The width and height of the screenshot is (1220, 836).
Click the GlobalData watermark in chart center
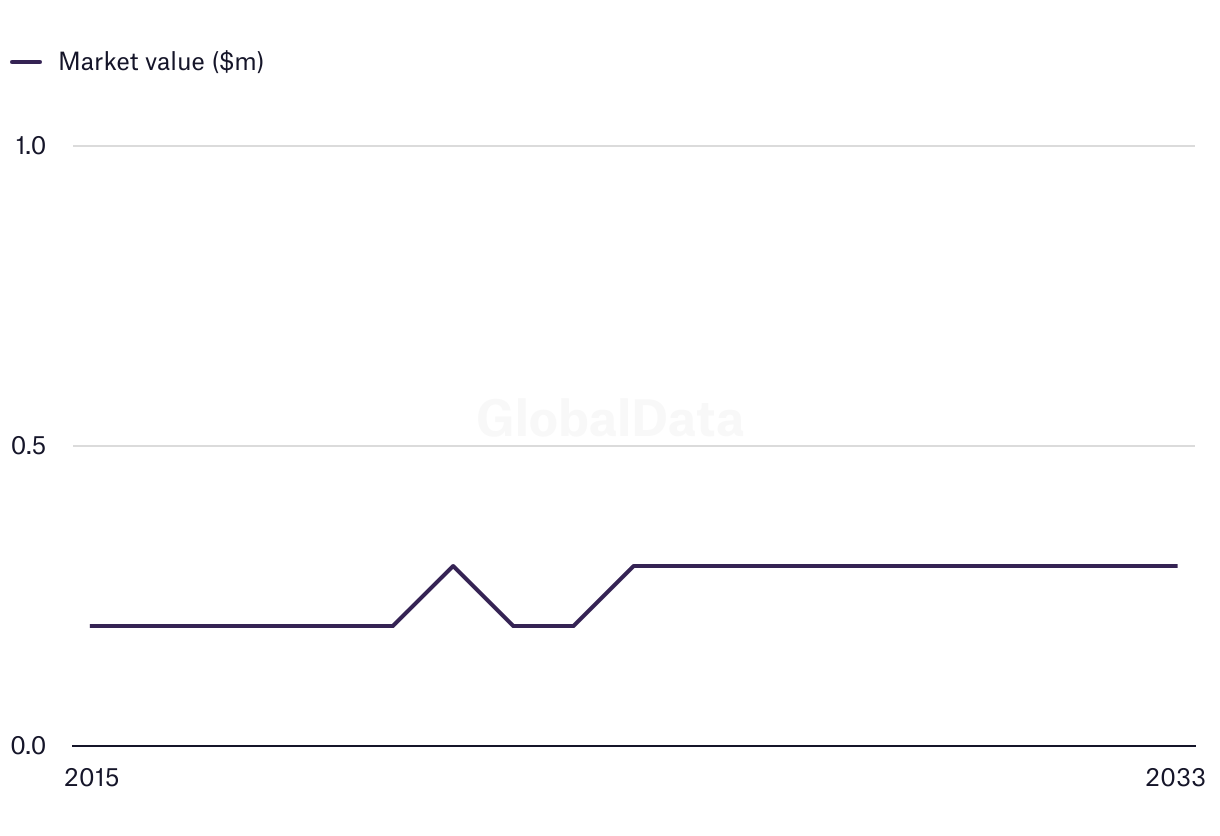610,419
